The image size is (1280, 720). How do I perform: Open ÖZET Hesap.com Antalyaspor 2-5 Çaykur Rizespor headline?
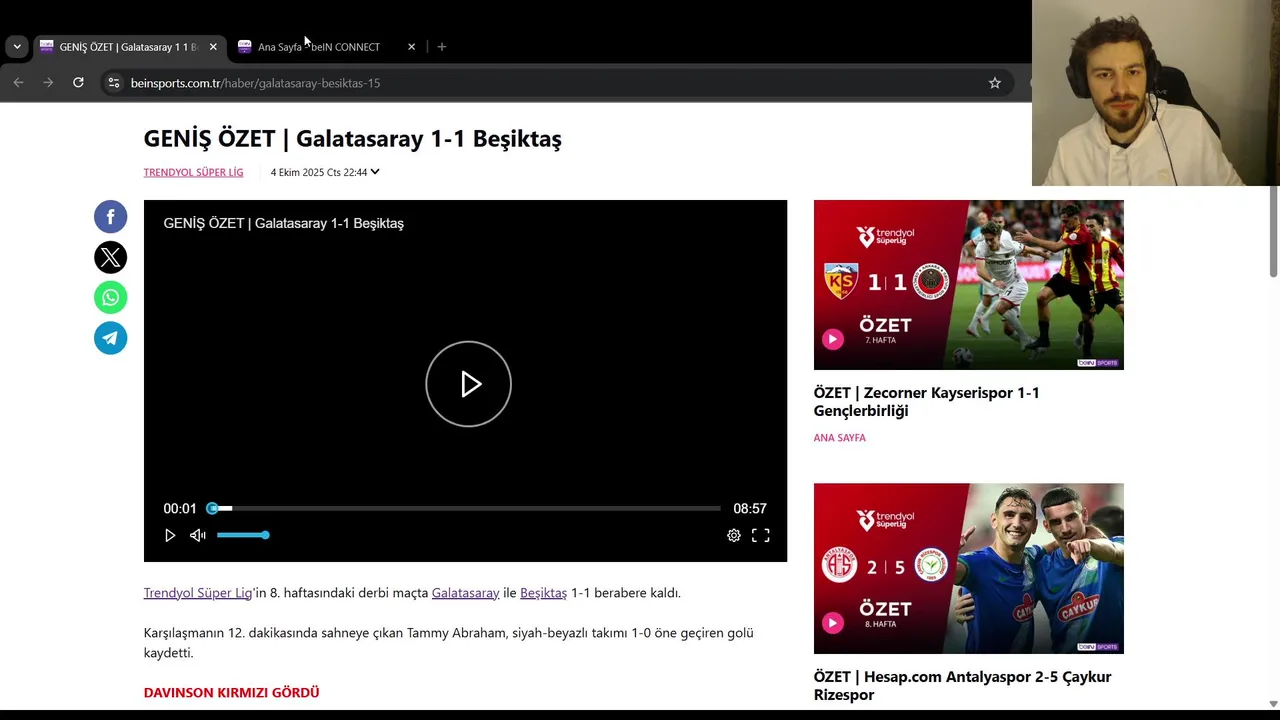pyautogui.click(x=962, y=686)
